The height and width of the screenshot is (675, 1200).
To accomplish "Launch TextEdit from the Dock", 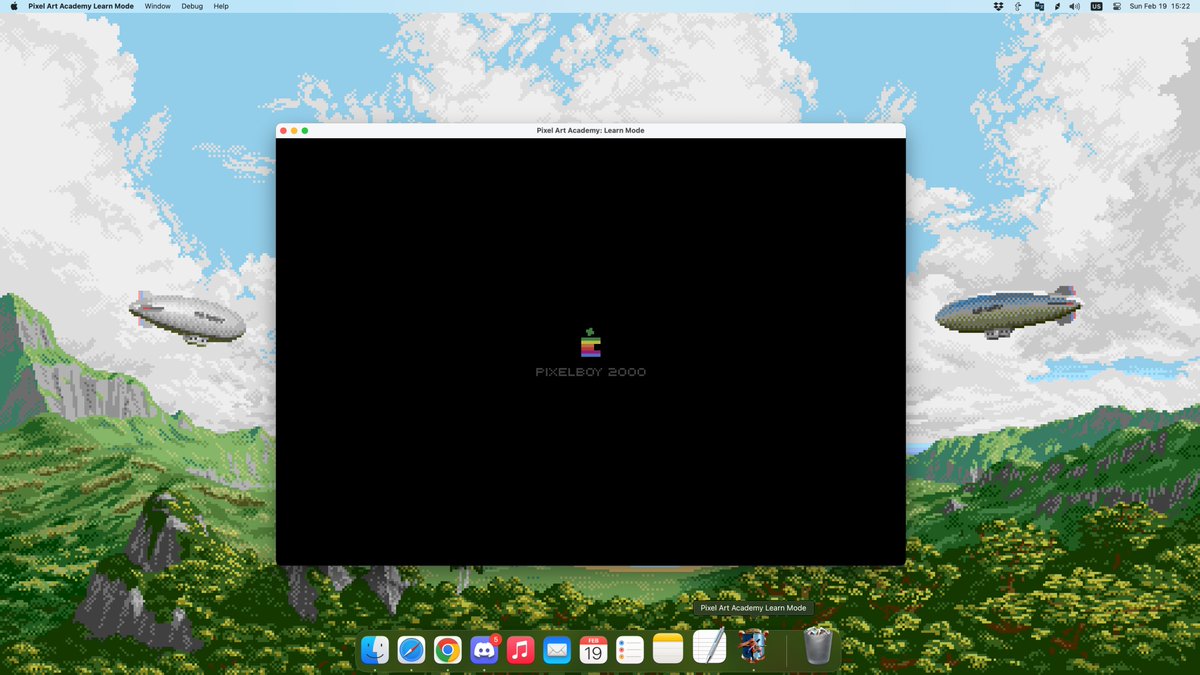I will 709,649.
